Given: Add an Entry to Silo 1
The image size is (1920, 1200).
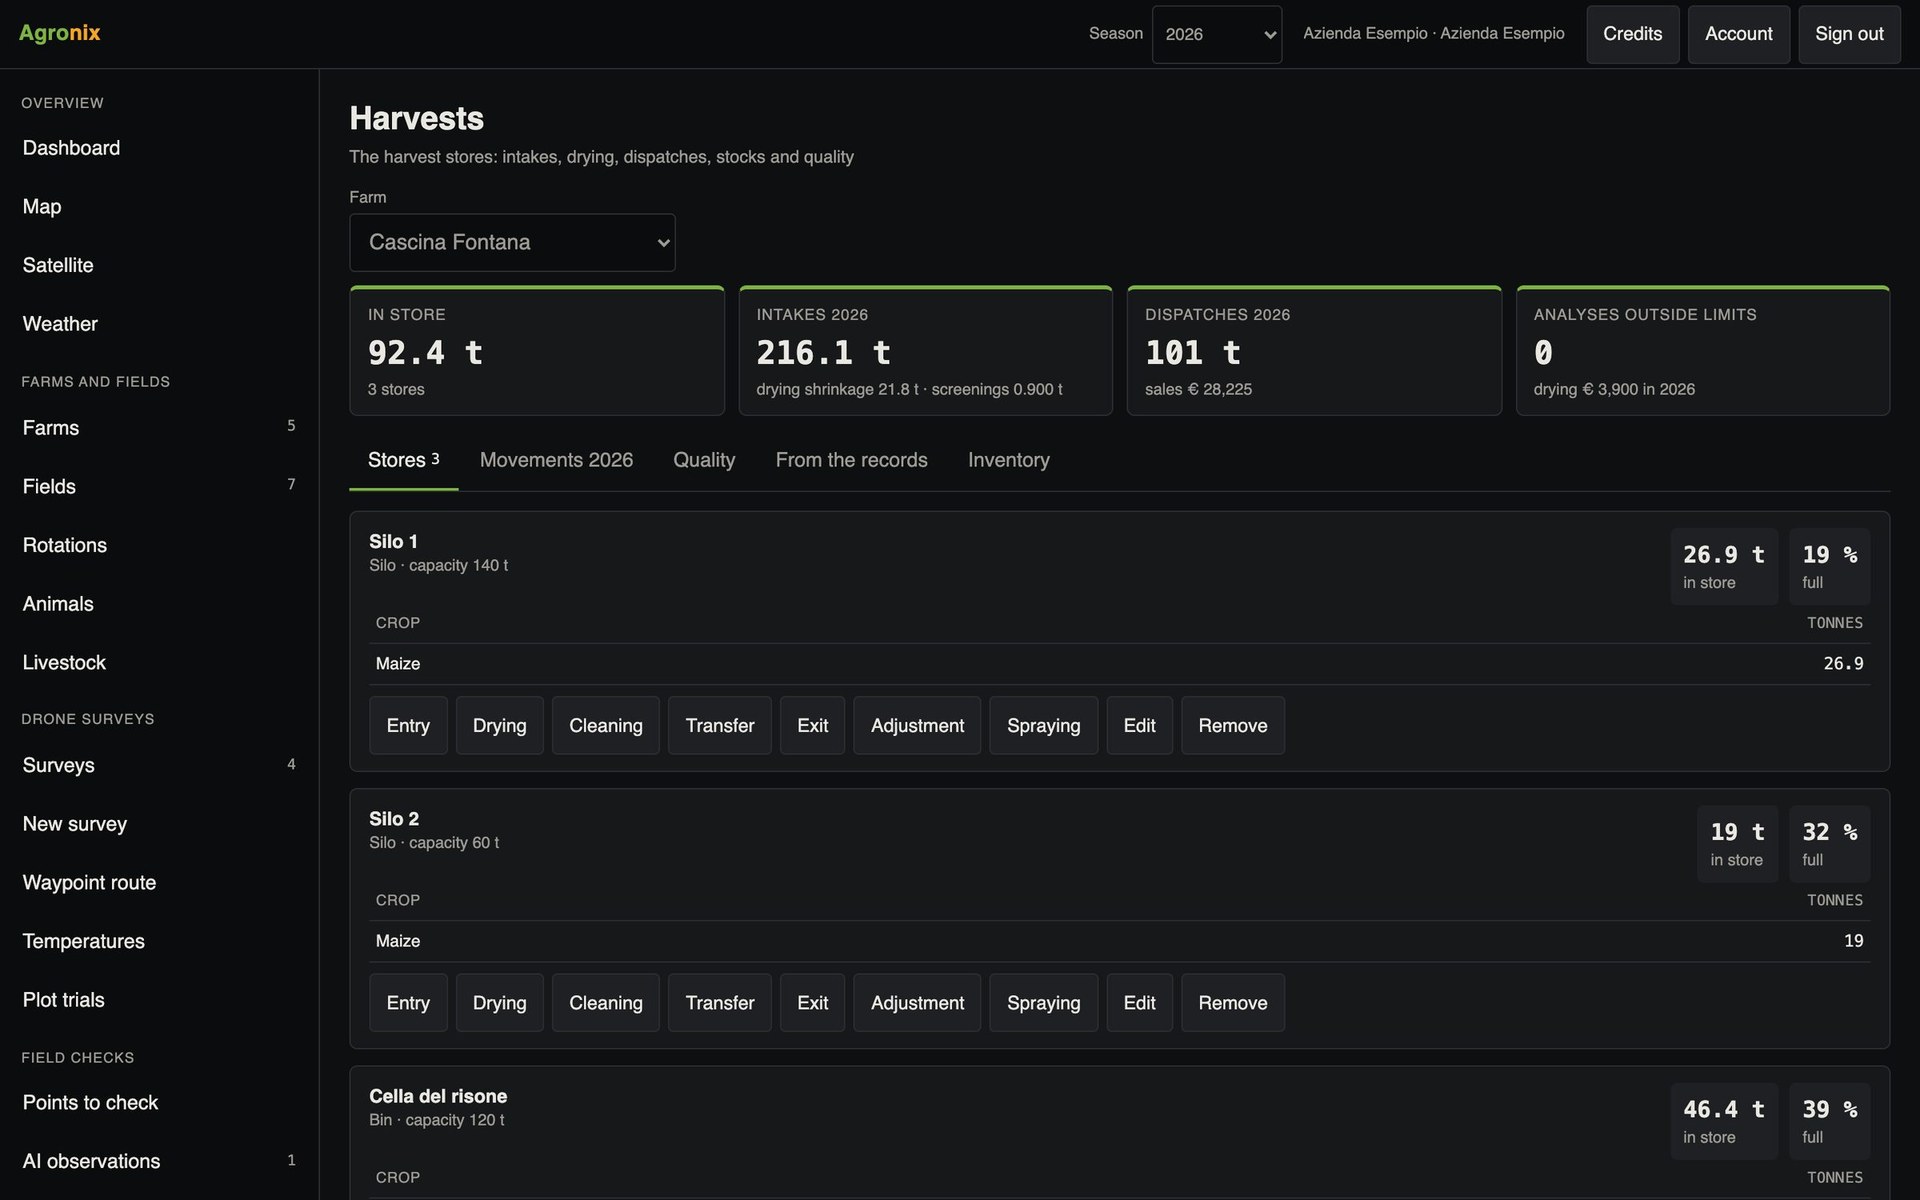Looking at the screenshot, I should (408, 725).
